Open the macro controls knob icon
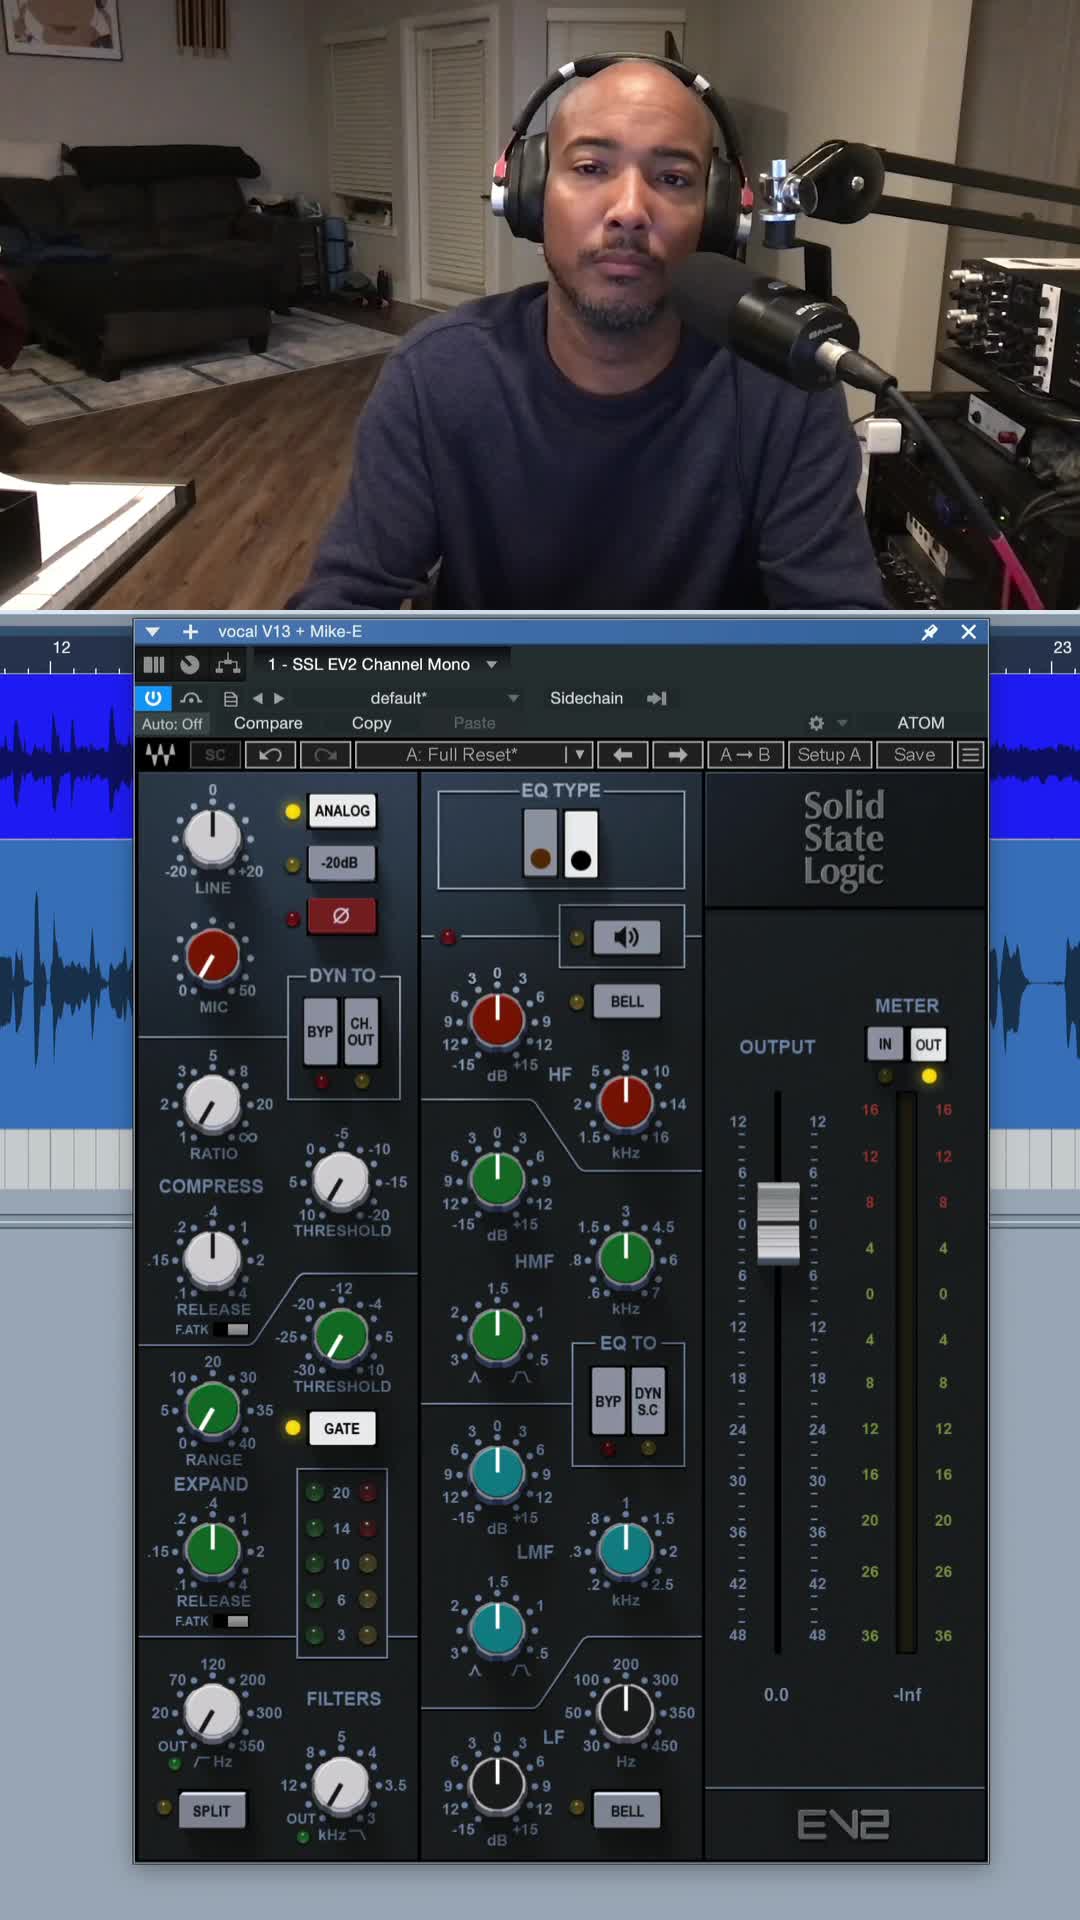This screenshot has height=1920, width=1080. click(190, 664)
